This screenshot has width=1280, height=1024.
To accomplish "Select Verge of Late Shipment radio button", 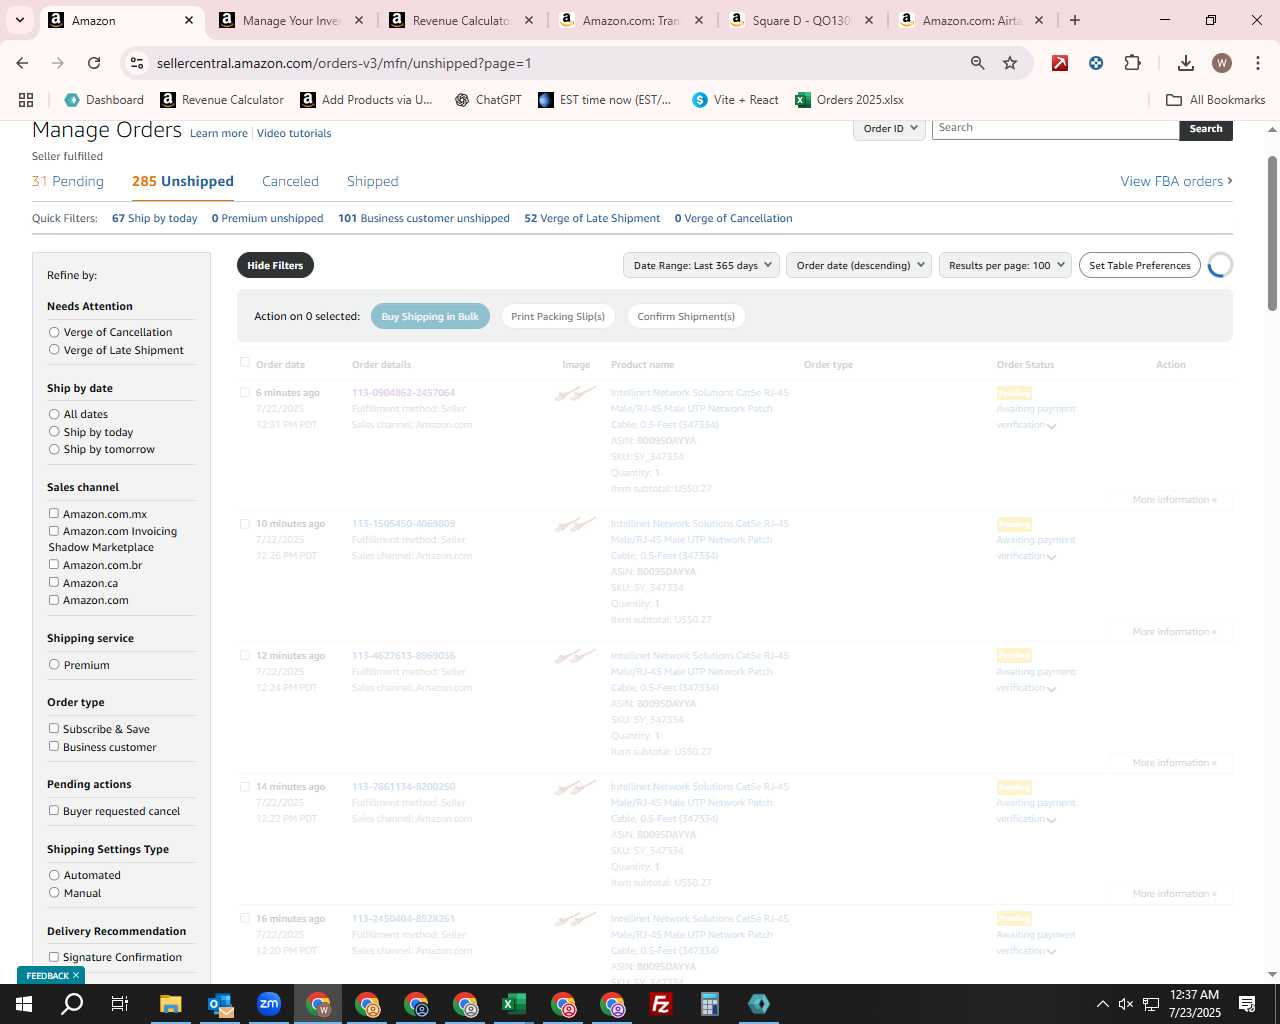I will (54, 350).
